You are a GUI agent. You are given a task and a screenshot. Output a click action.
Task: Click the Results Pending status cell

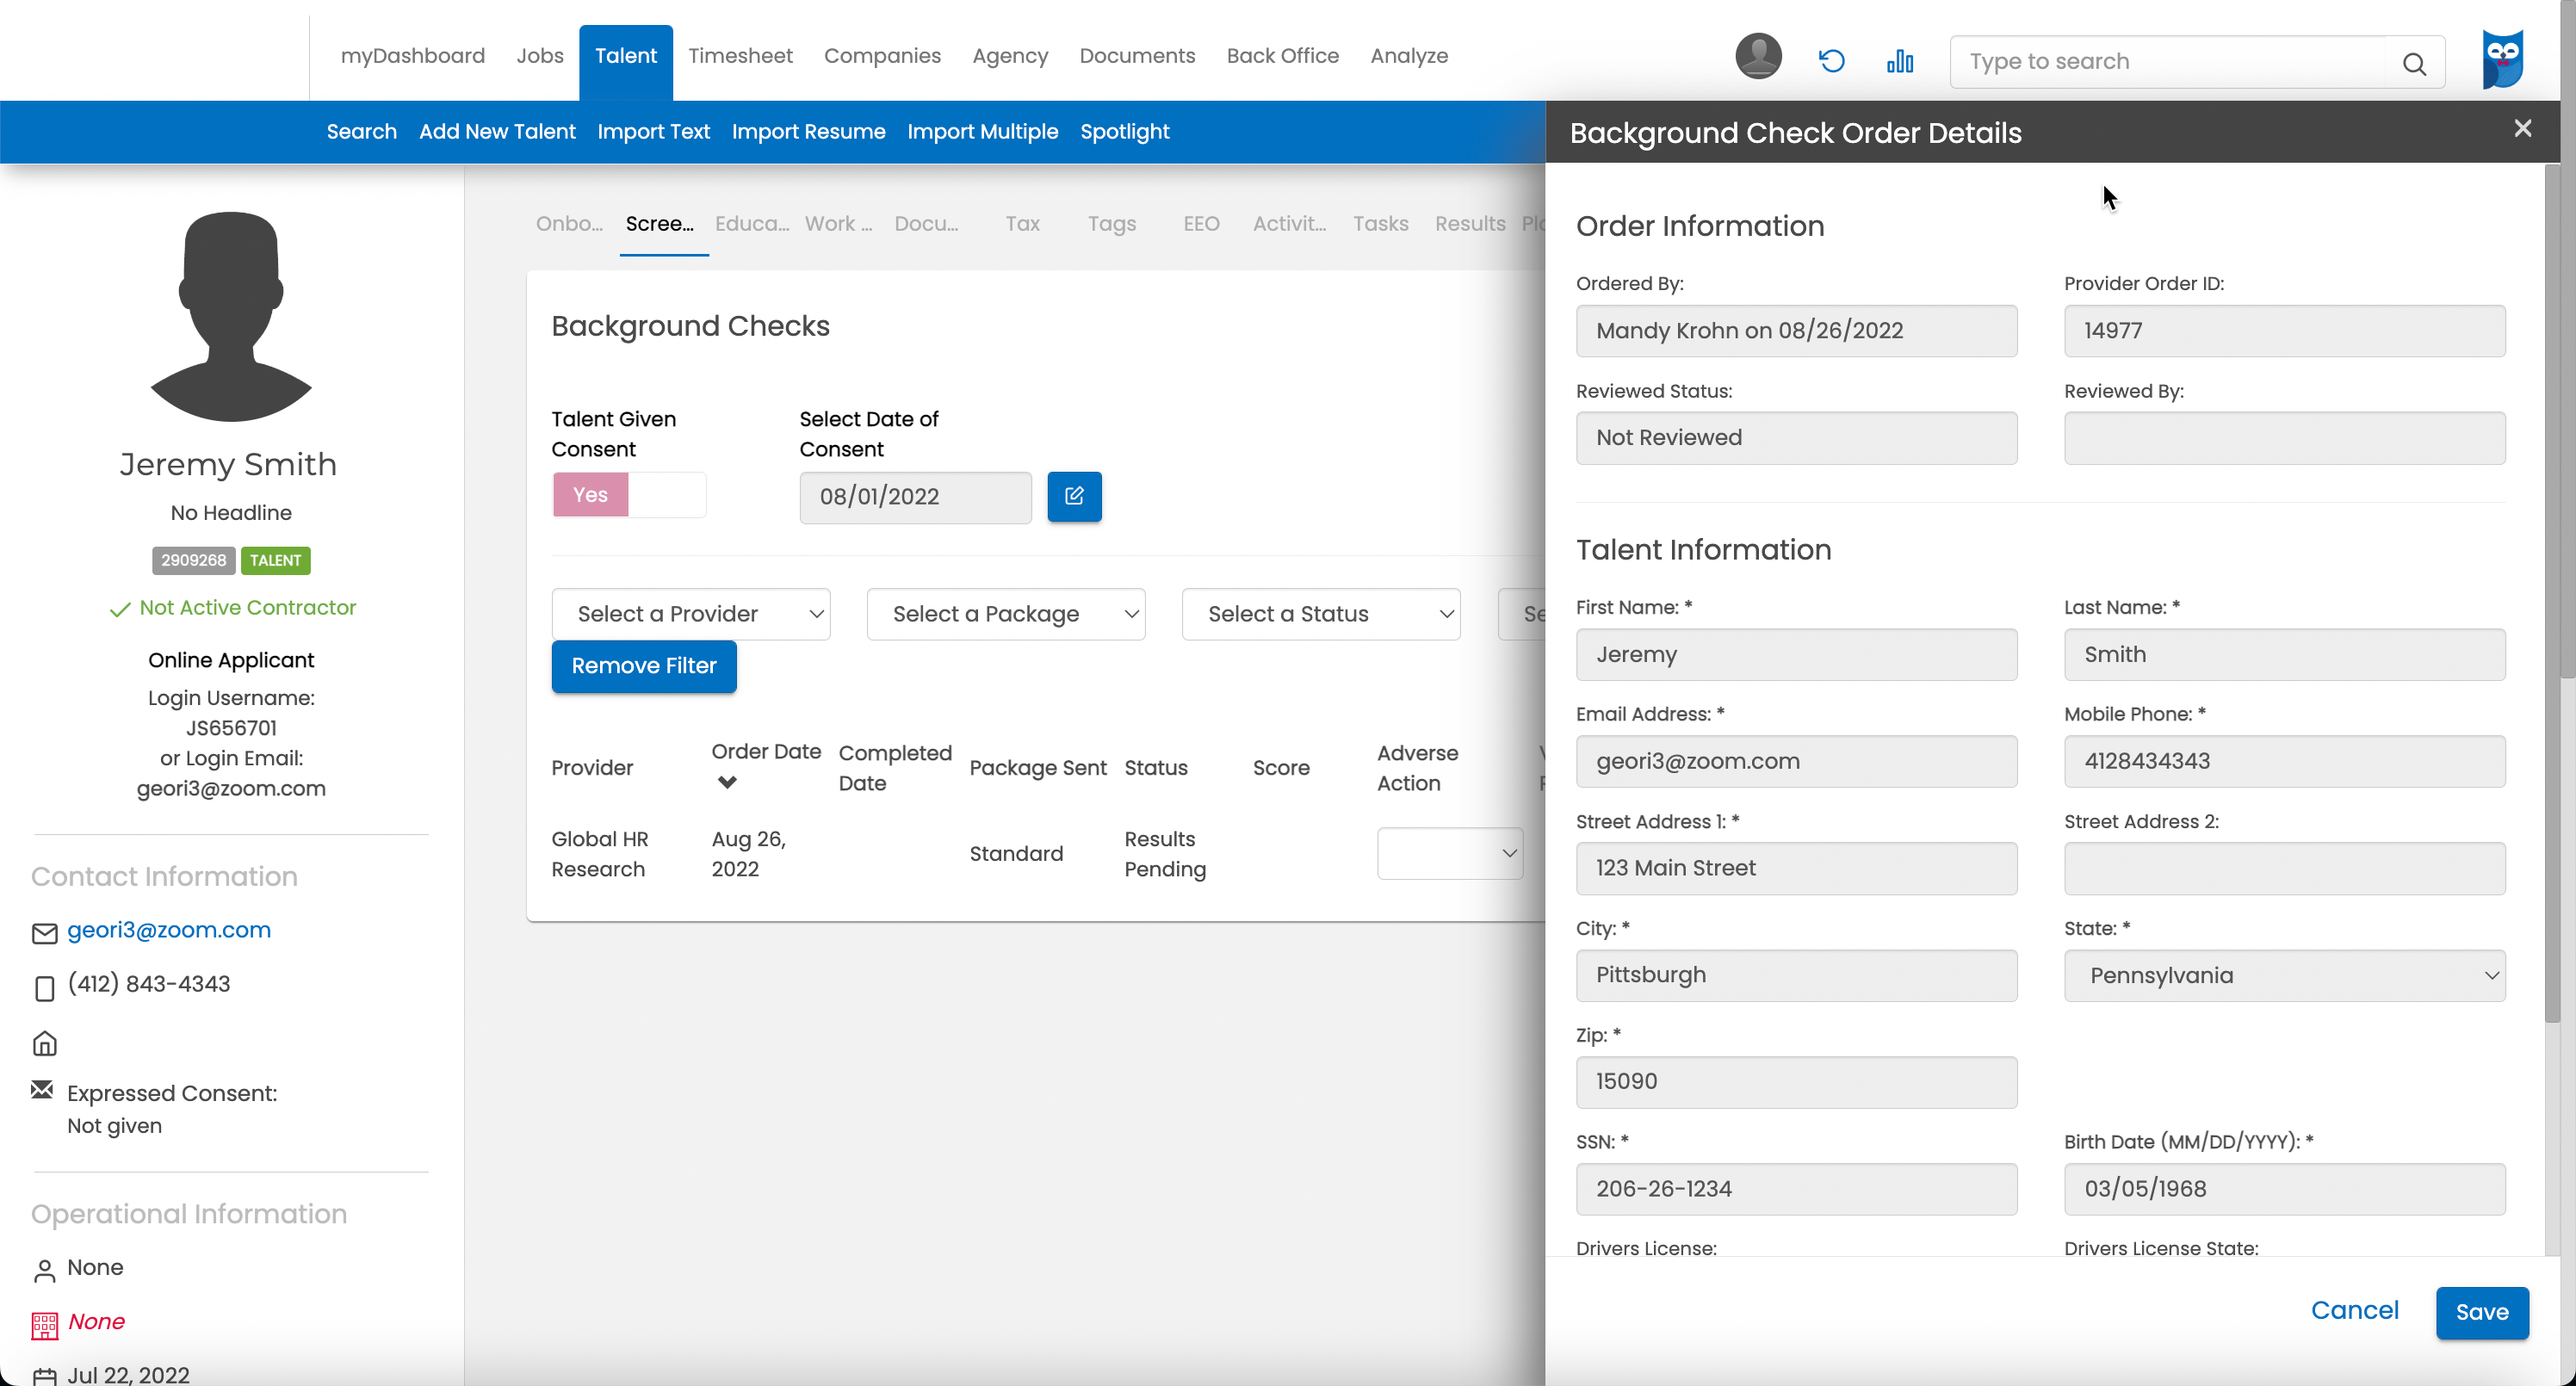(x=1165, y=854)
